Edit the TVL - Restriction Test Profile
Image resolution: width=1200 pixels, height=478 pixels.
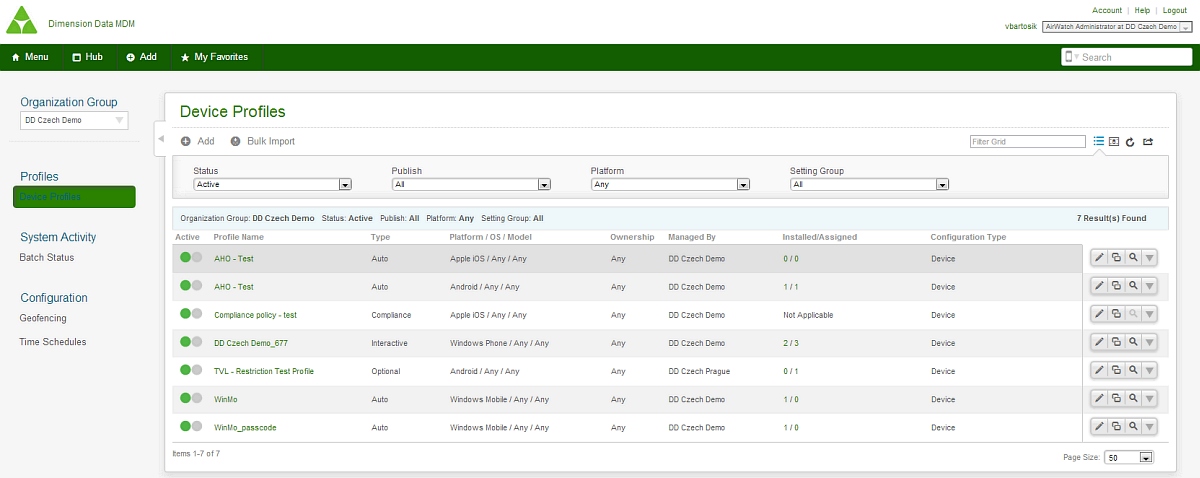pyautogui.click(x=1099, y=370)
